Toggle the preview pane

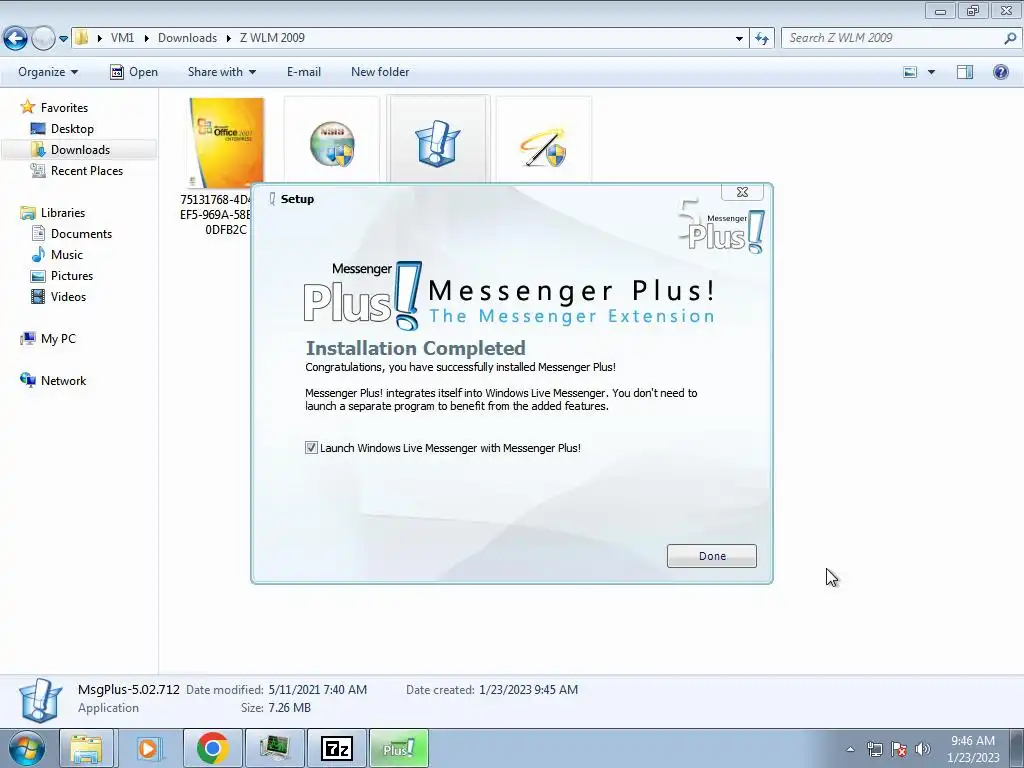coord(965,72)
